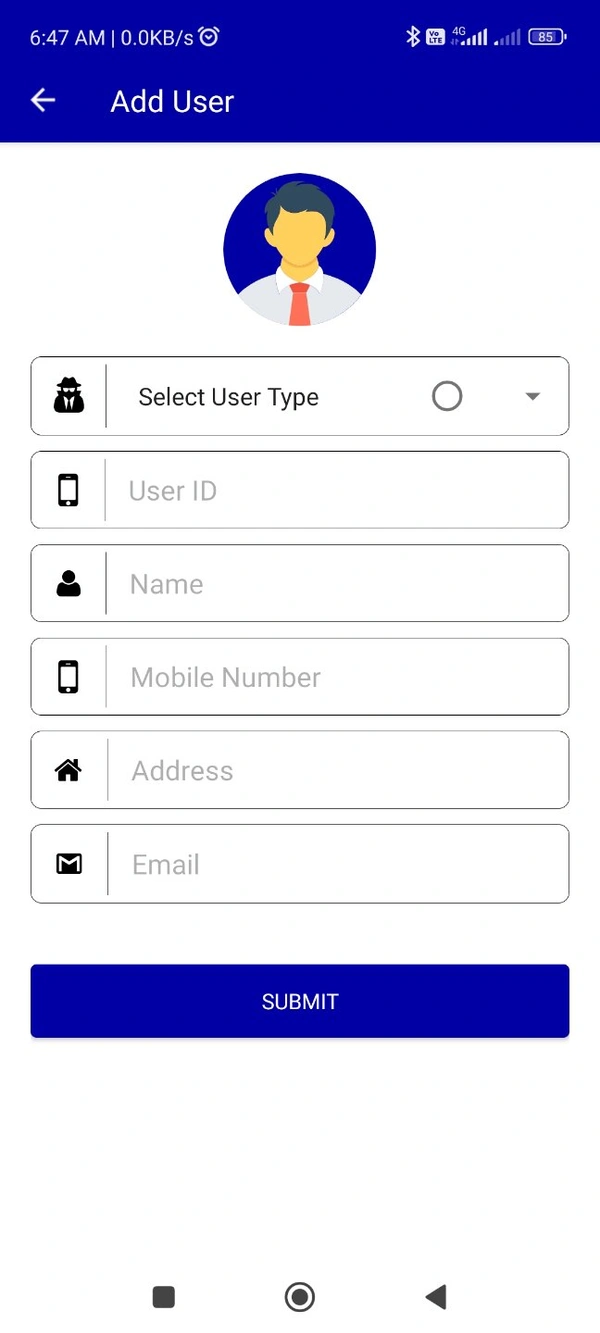Expand the user type dropdown arrow
The image size is (600, 1333).
coord(533,396)
